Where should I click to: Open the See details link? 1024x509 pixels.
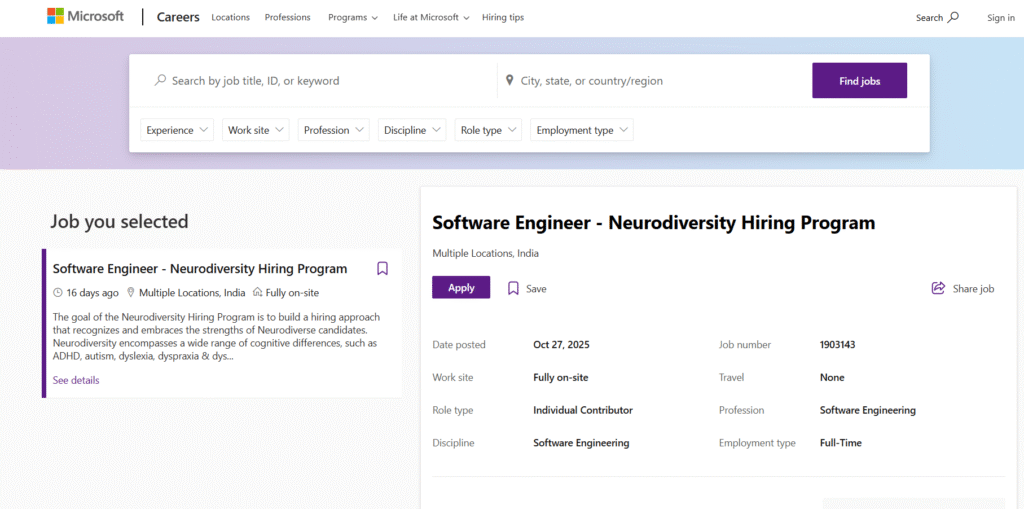point(76,380)
